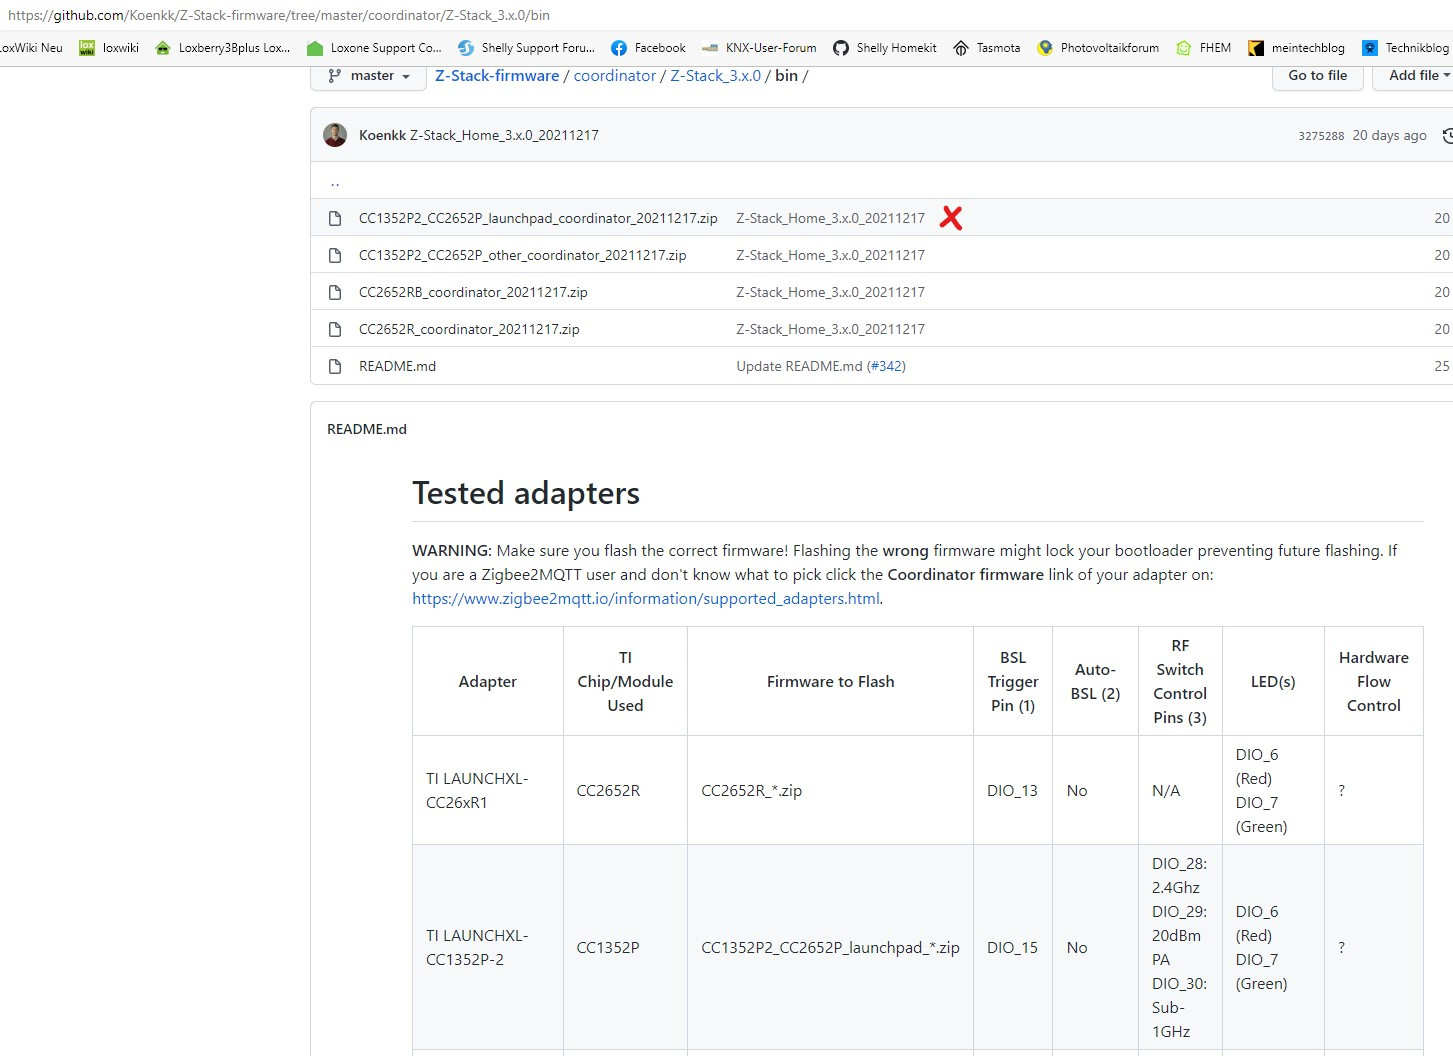The width and height of the screenshot is (1453, 1056).
Task: Open pull request #342 link
Action: pos(886,366)
